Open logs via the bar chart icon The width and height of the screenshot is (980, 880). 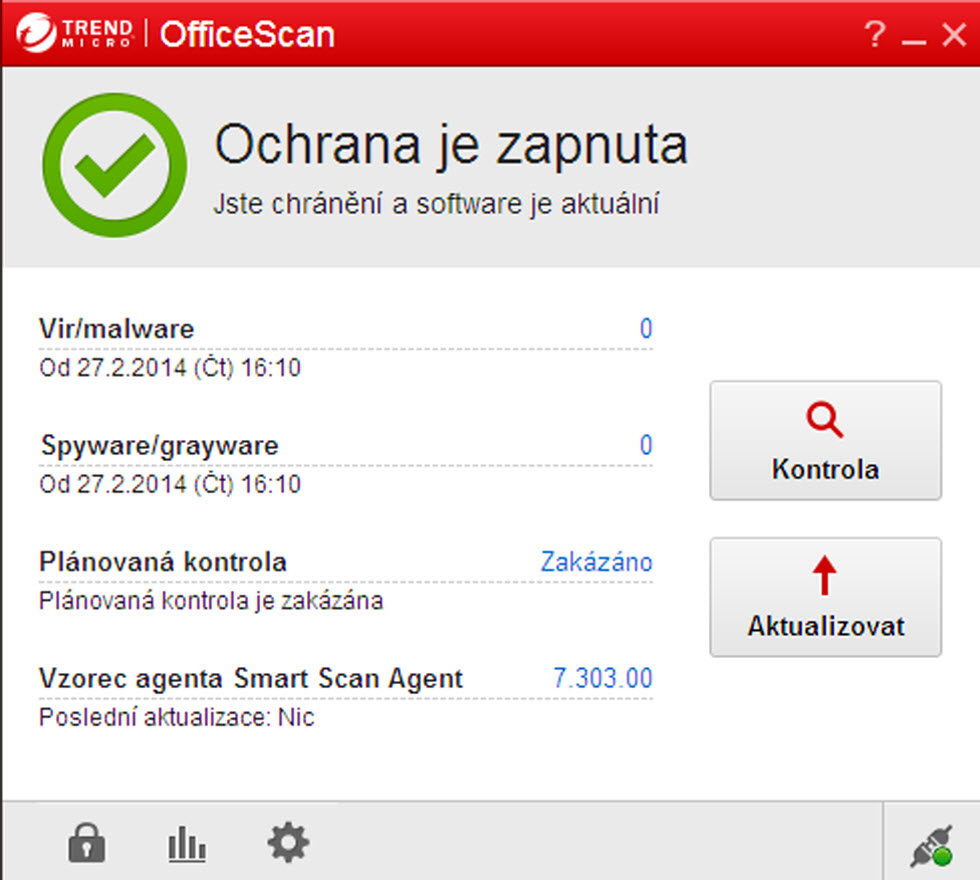pos(186,845)
